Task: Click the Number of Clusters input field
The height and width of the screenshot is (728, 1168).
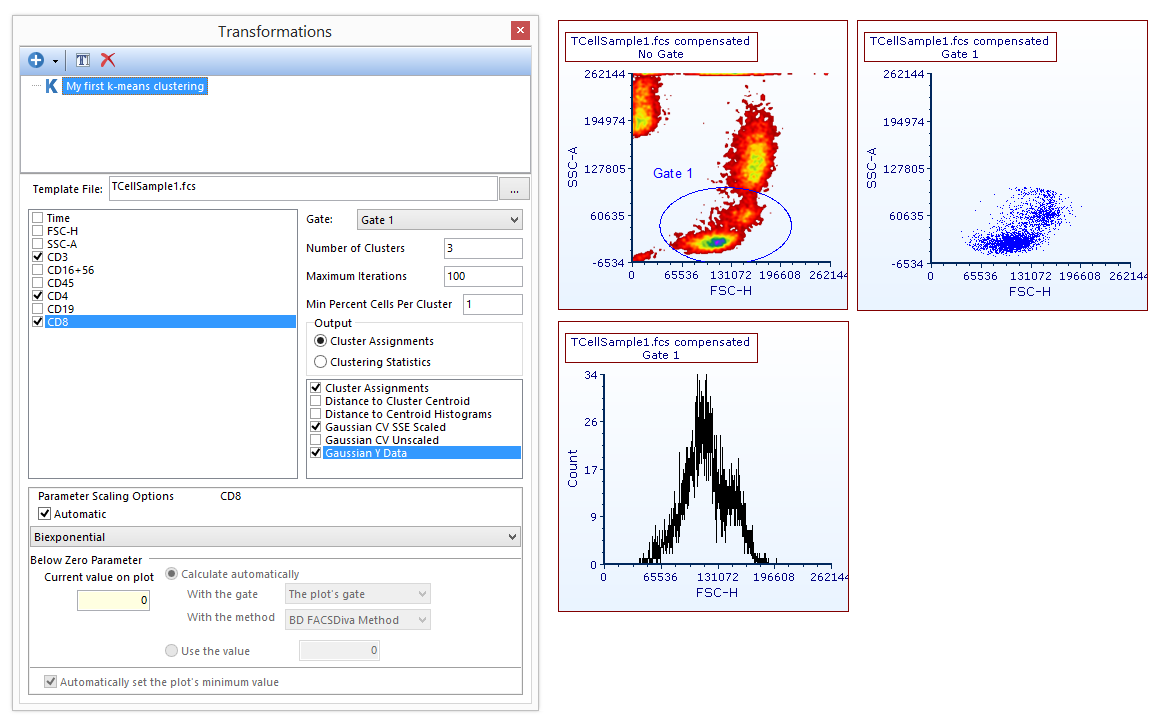Action: [482, 248]
